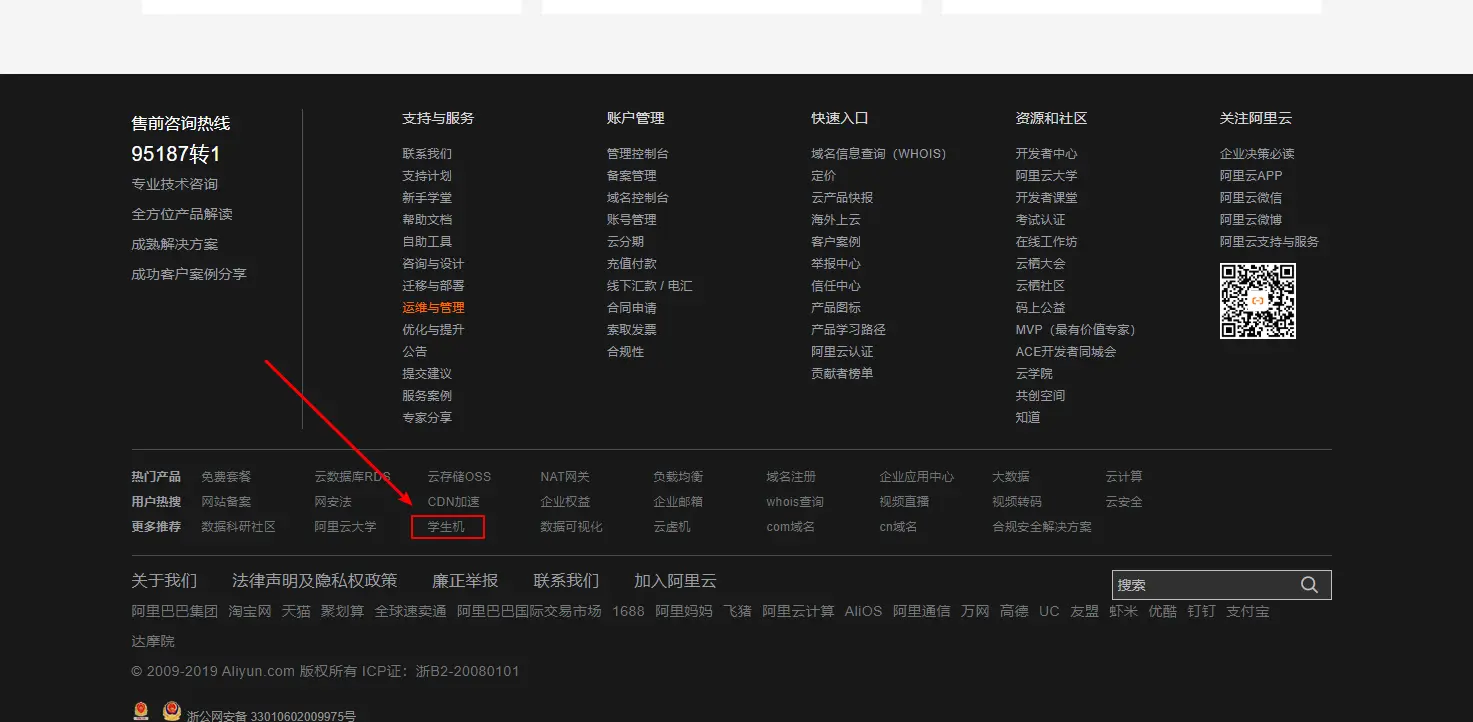View 服务案例
The height and width of the screenshot is (722, 1473).
[x=427, y=396]
